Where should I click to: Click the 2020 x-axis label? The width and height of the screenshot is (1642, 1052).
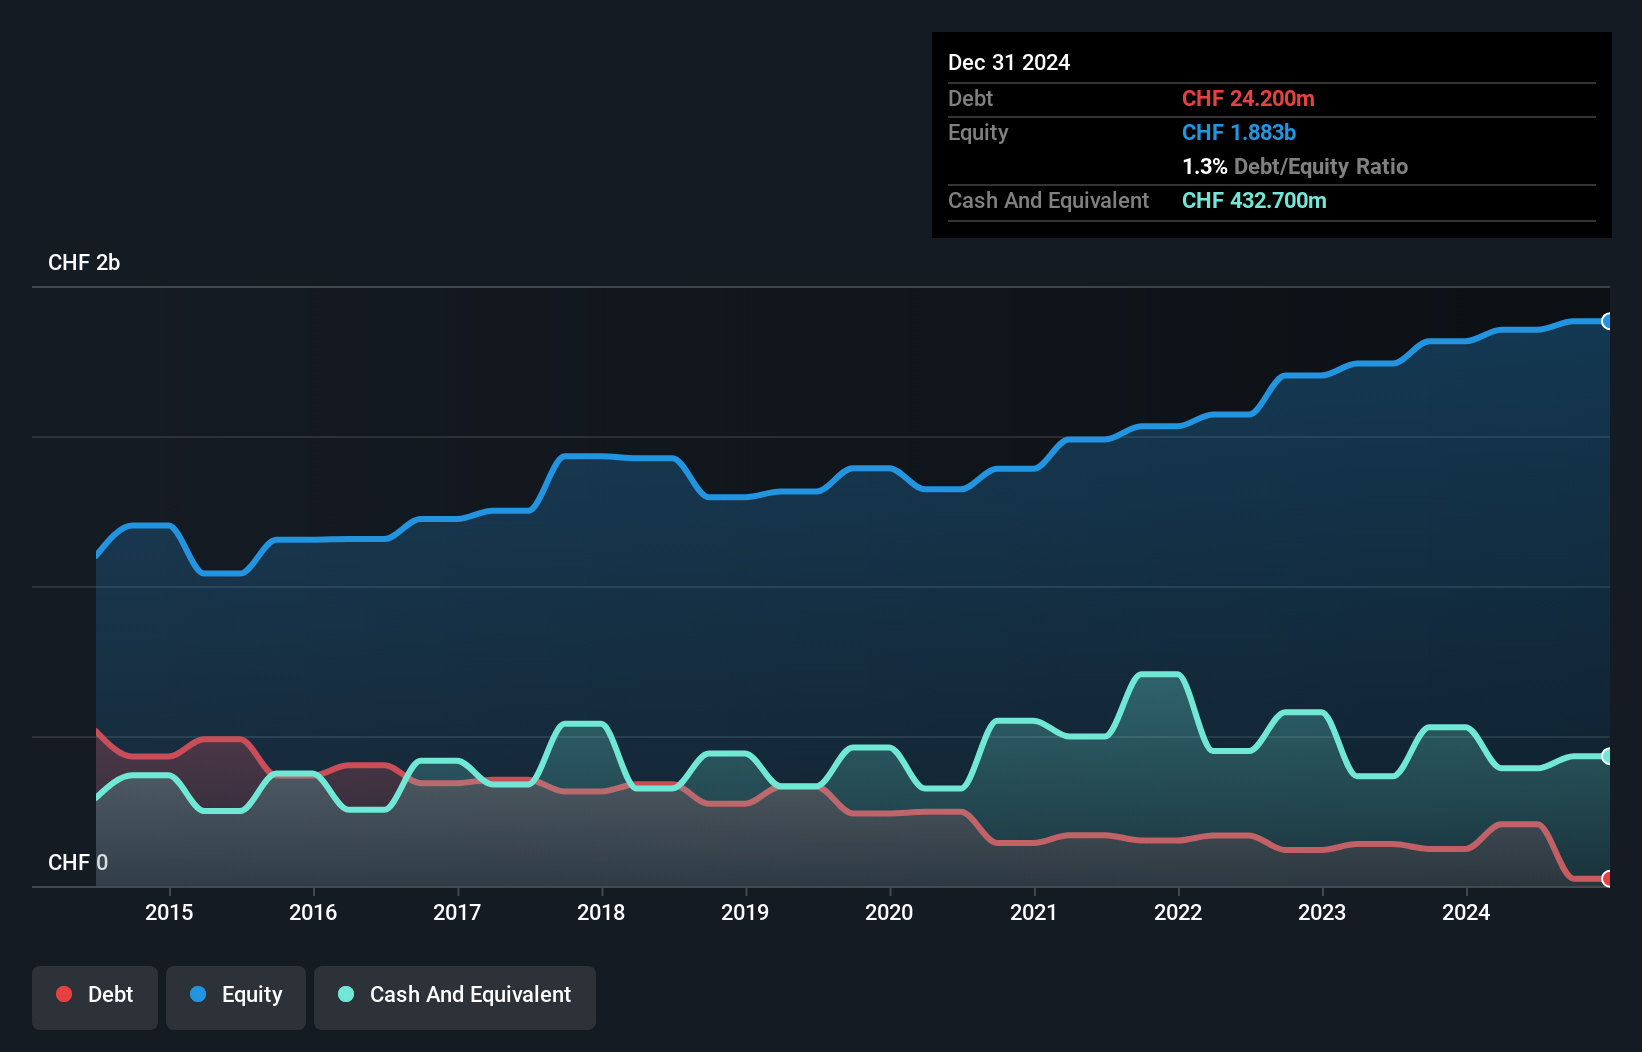coord(889,912)
